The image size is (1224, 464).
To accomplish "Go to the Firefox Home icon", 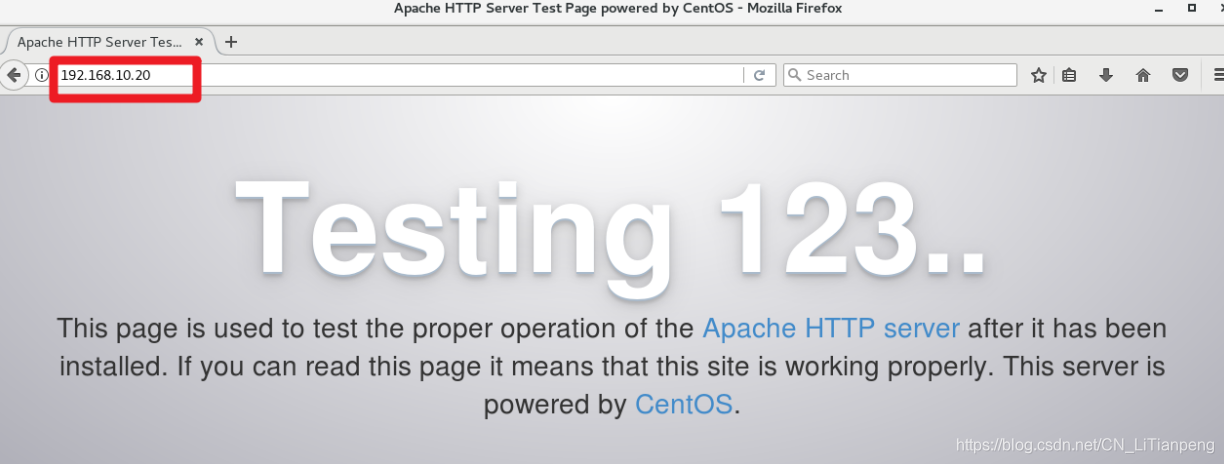I will [1143, 75].
